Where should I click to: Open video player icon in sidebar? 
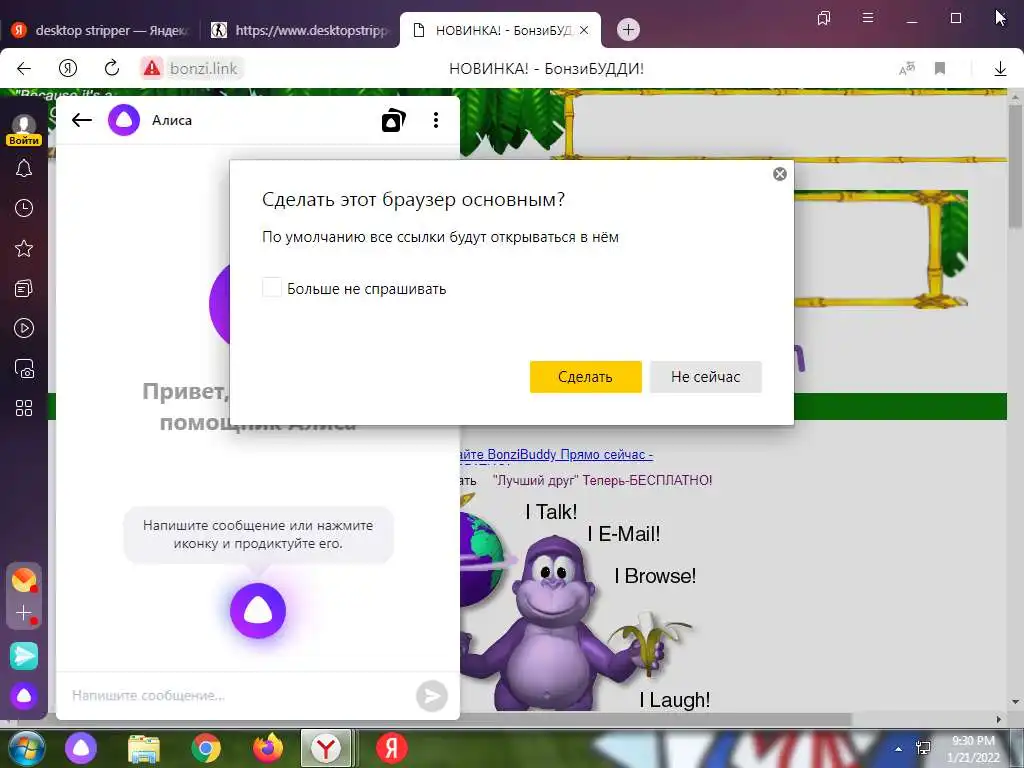click(x=24, y=328)
